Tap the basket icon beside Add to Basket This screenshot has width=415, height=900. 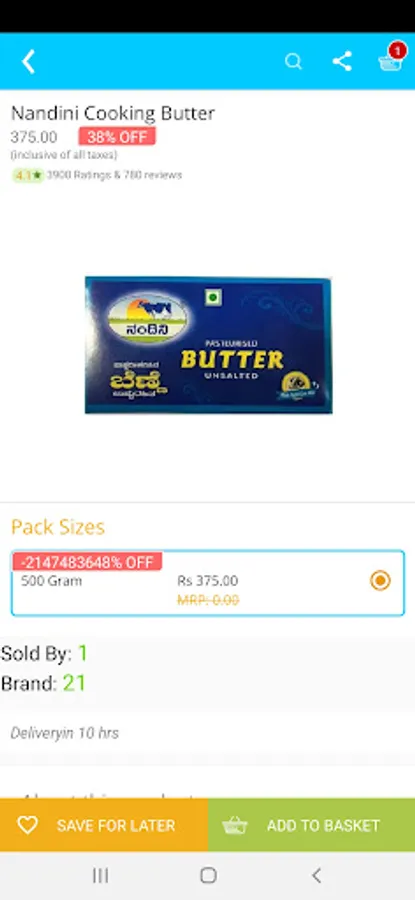(235, 825)
